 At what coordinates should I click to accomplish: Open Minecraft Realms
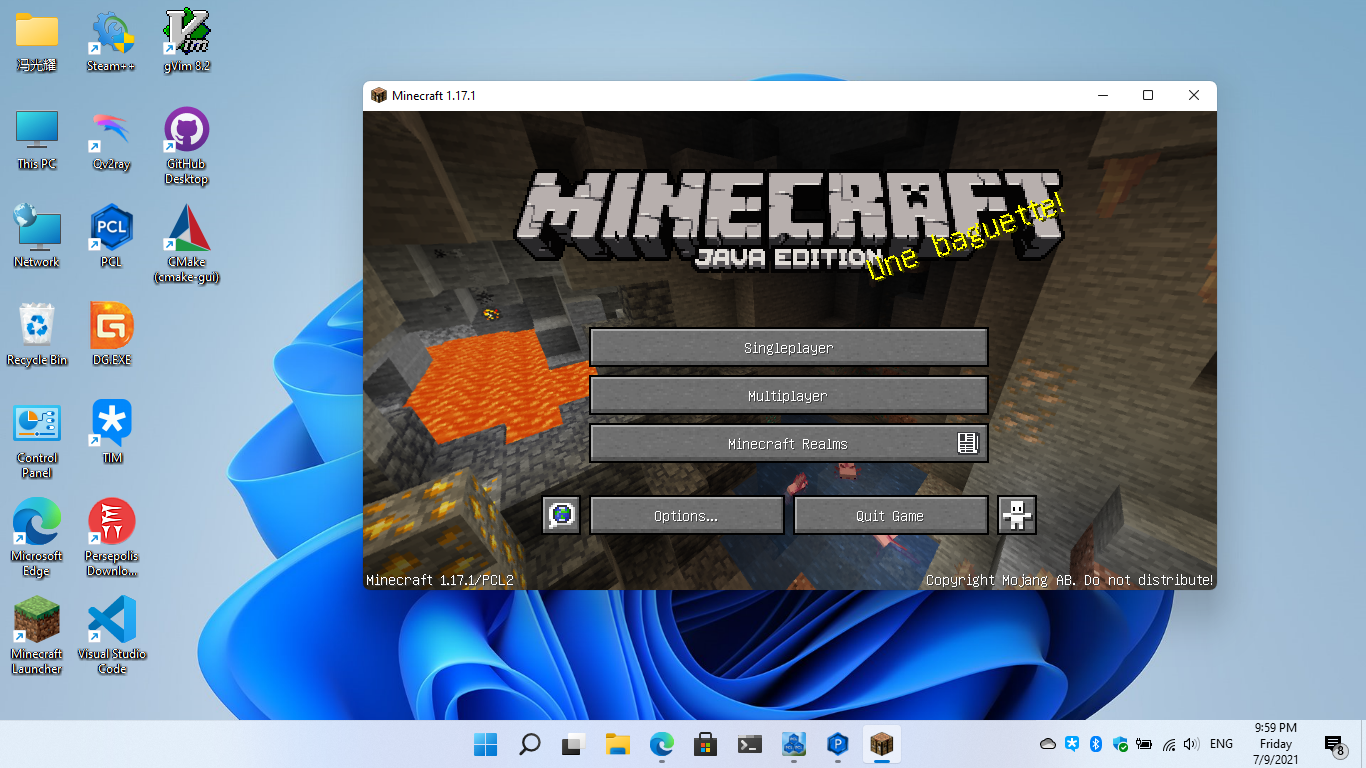coord(788,444)
